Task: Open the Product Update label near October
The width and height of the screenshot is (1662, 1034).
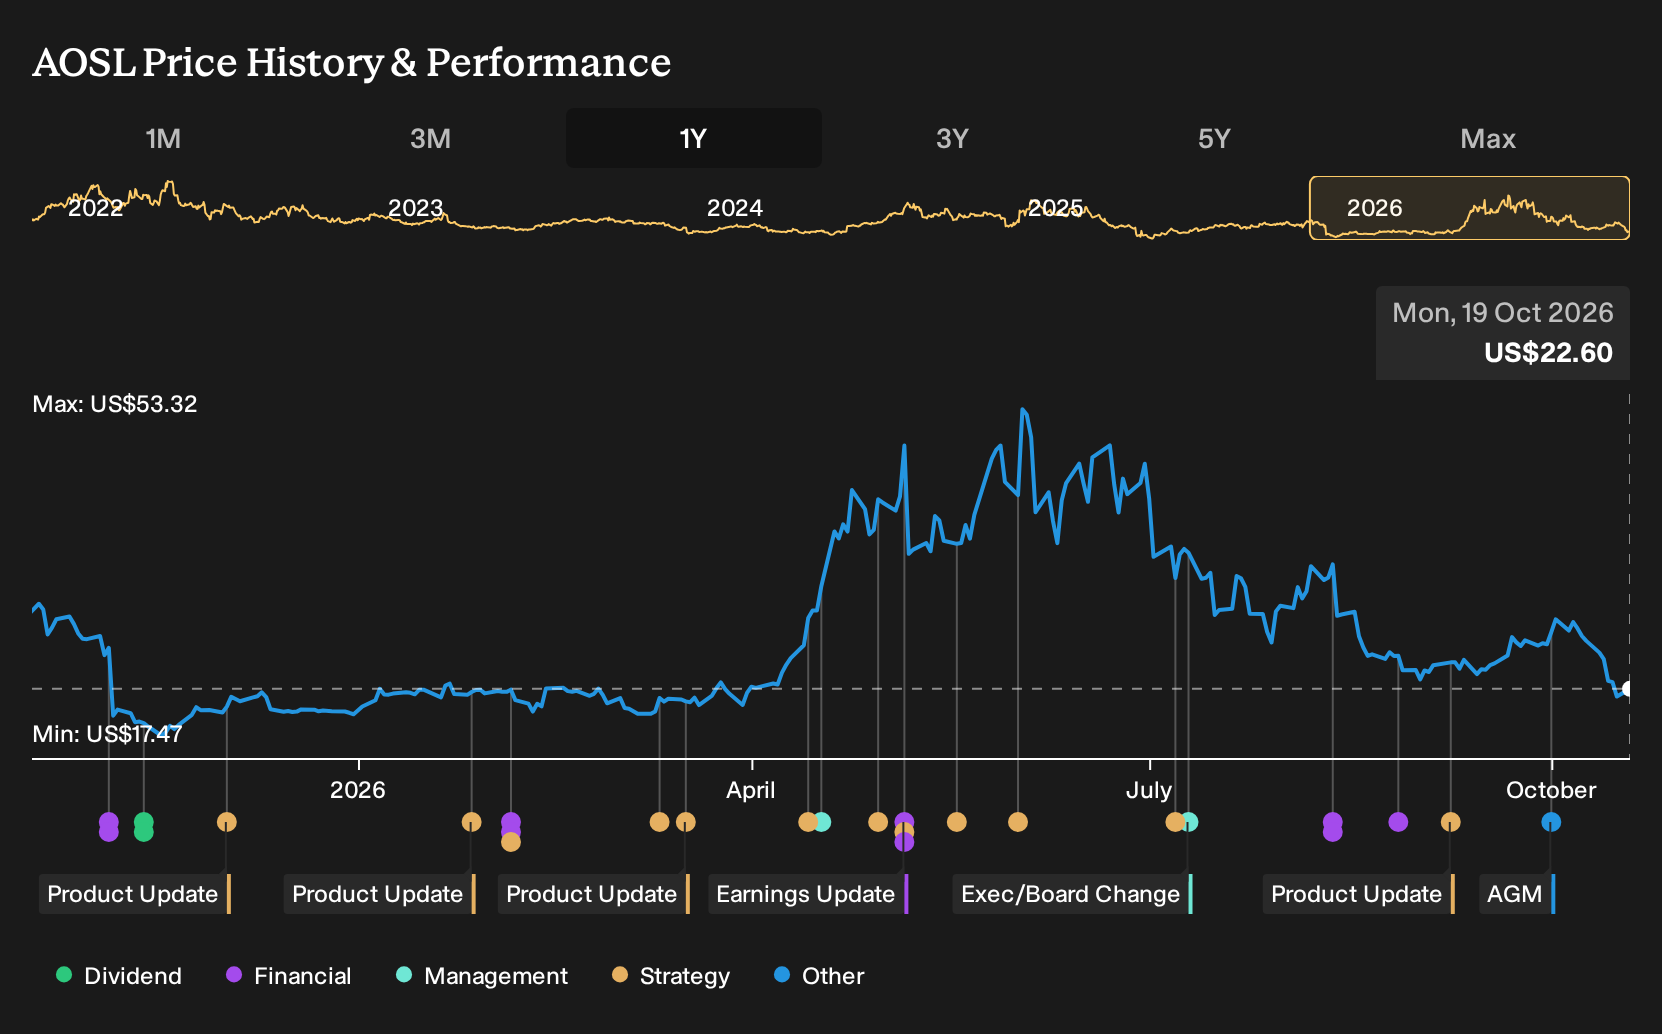Action: pos(1358,894)
